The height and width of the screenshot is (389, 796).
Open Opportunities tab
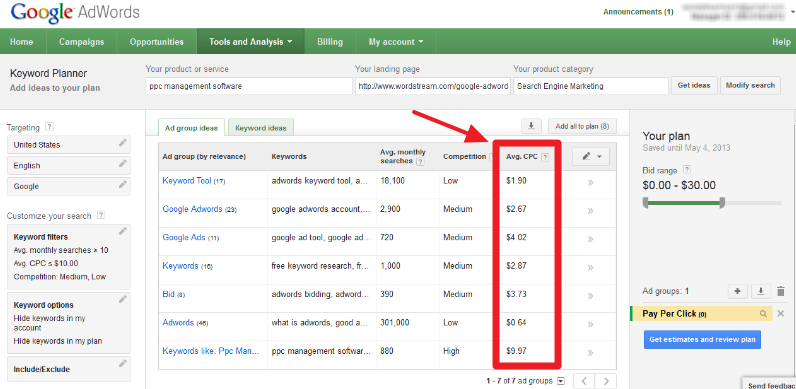click(x=156, y=42)
